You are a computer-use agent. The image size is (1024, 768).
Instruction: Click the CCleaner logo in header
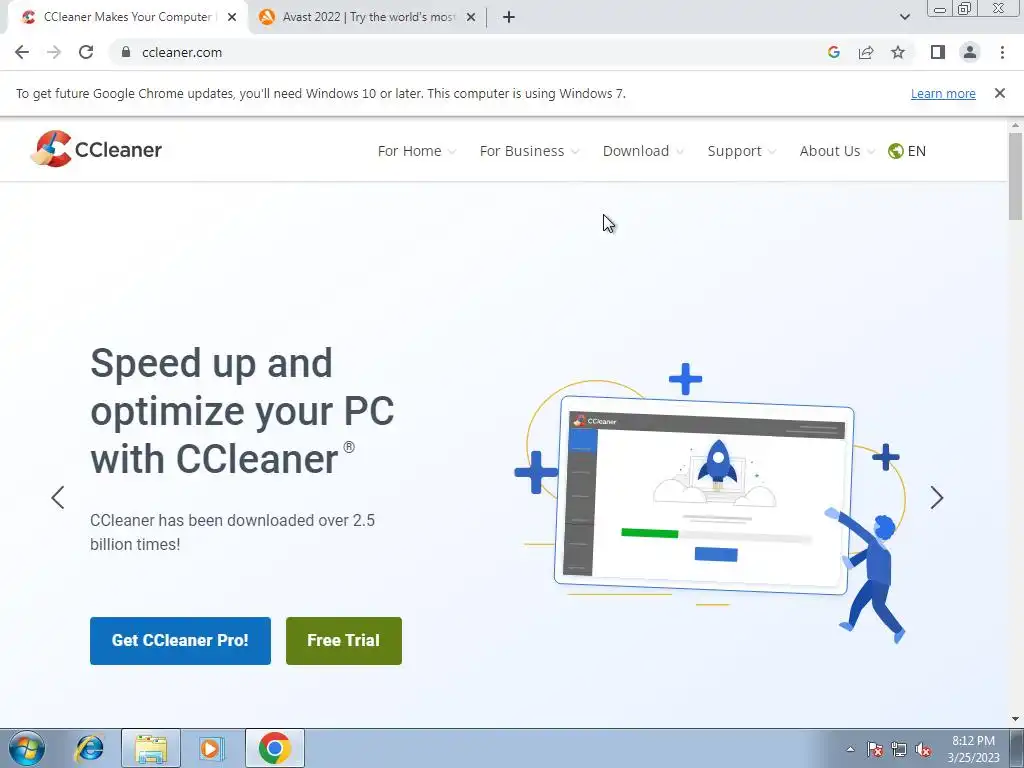[x=96, y=150]
